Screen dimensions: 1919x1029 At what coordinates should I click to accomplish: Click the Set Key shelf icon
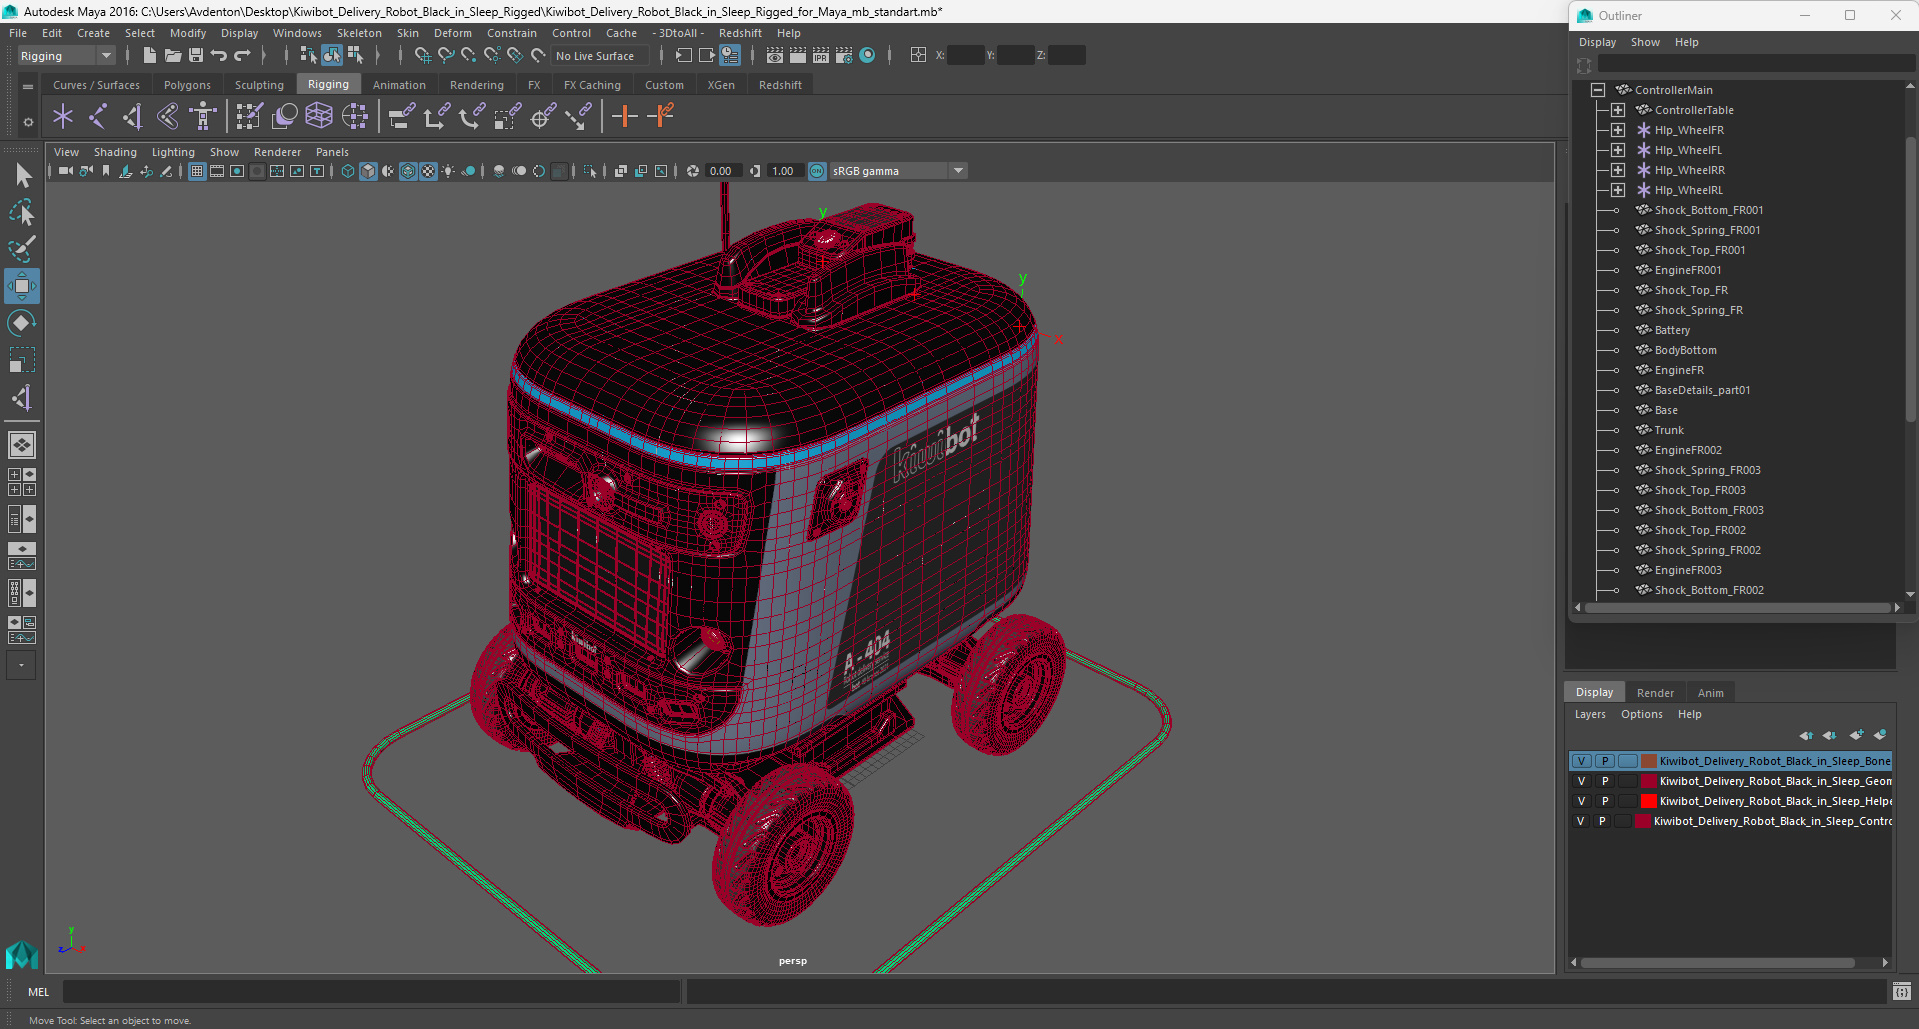pyautogui.click(x=625, y=117)
